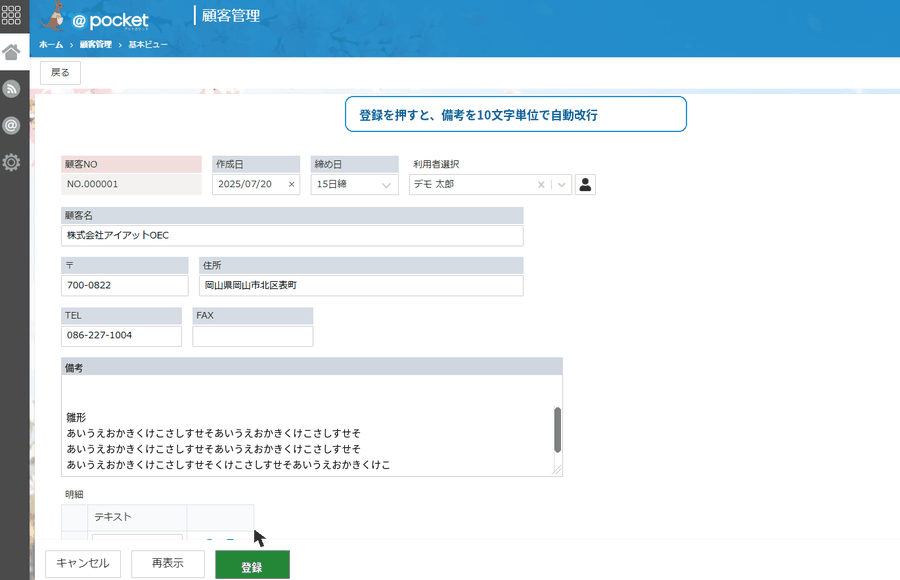Viewport: 900px width, 580px height.
Task: Click the @pocket kangaroo logo
Action: pos(95,18)
